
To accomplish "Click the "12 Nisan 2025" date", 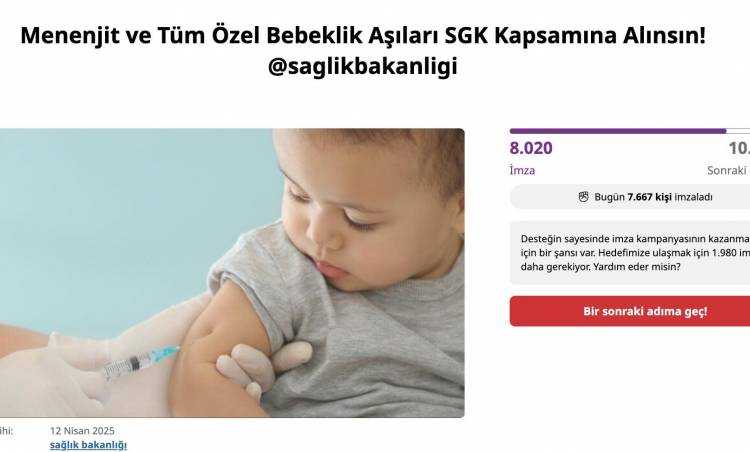I will (x=82, y=430).
